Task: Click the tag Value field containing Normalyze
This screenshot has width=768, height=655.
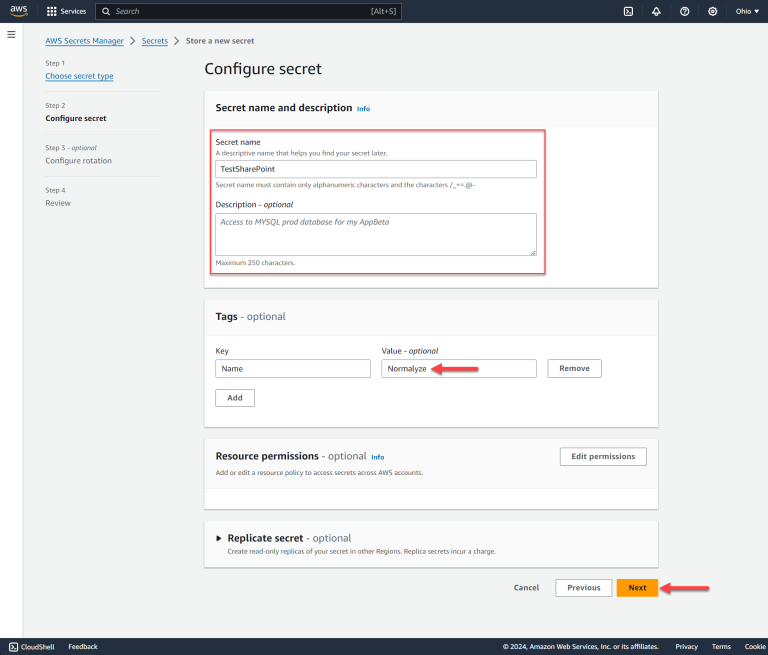Action: (458, 368)
